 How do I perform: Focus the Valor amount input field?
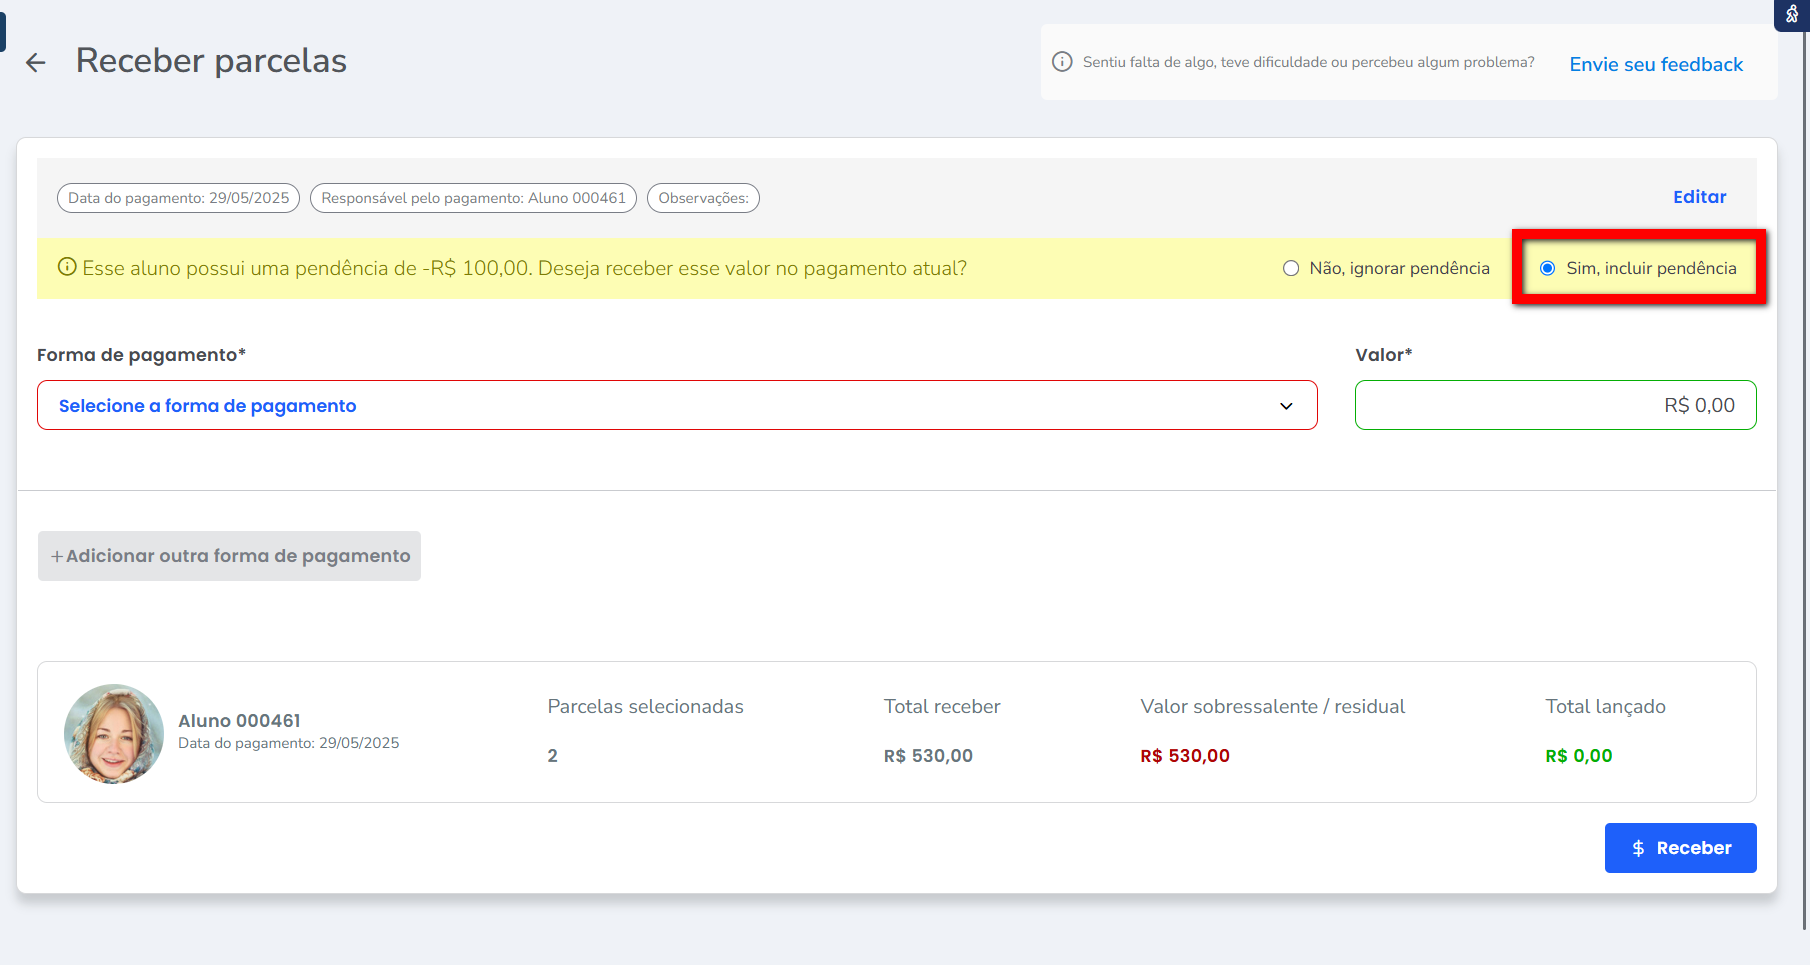(1555, 405)
